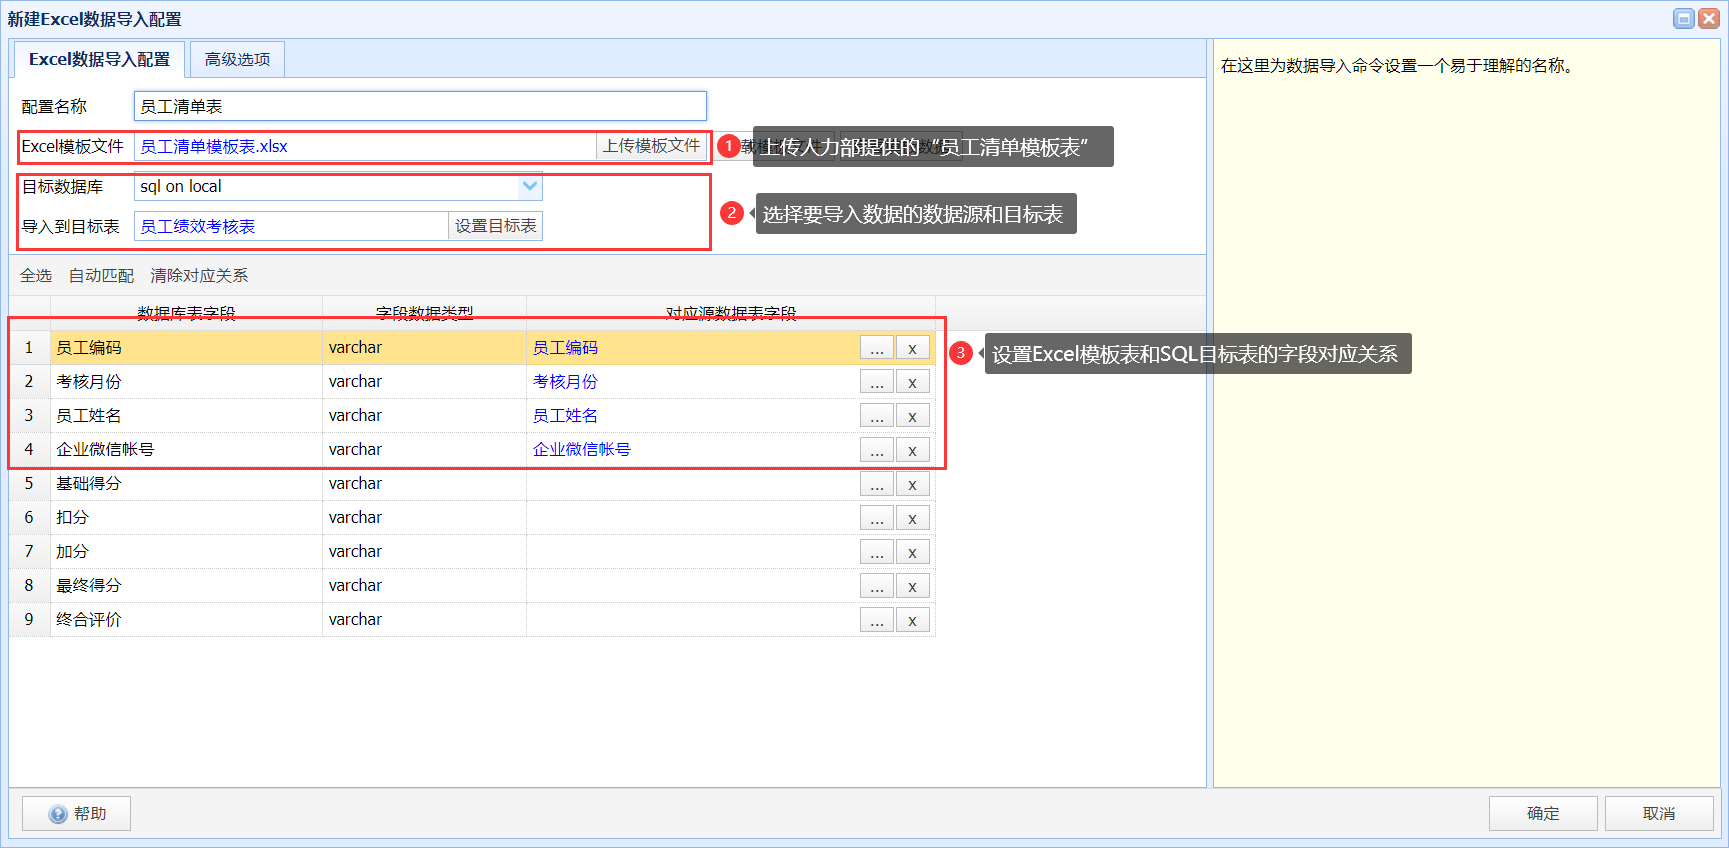Clear mapping with x for 员工编码 row

912,348
